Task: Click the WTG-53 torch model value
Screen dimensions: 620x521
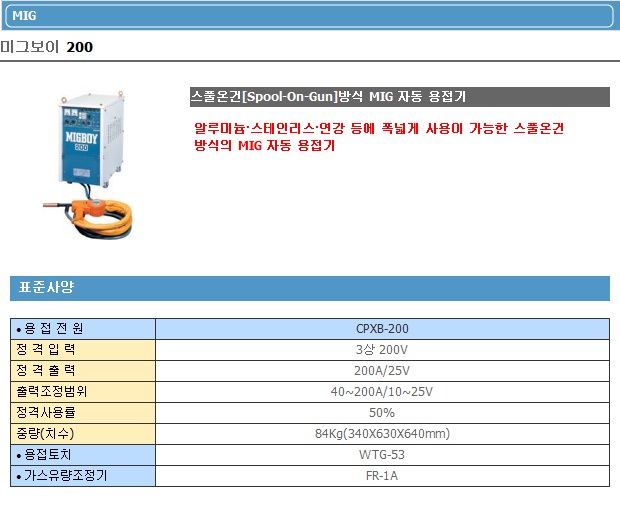Action: [382, 455]
